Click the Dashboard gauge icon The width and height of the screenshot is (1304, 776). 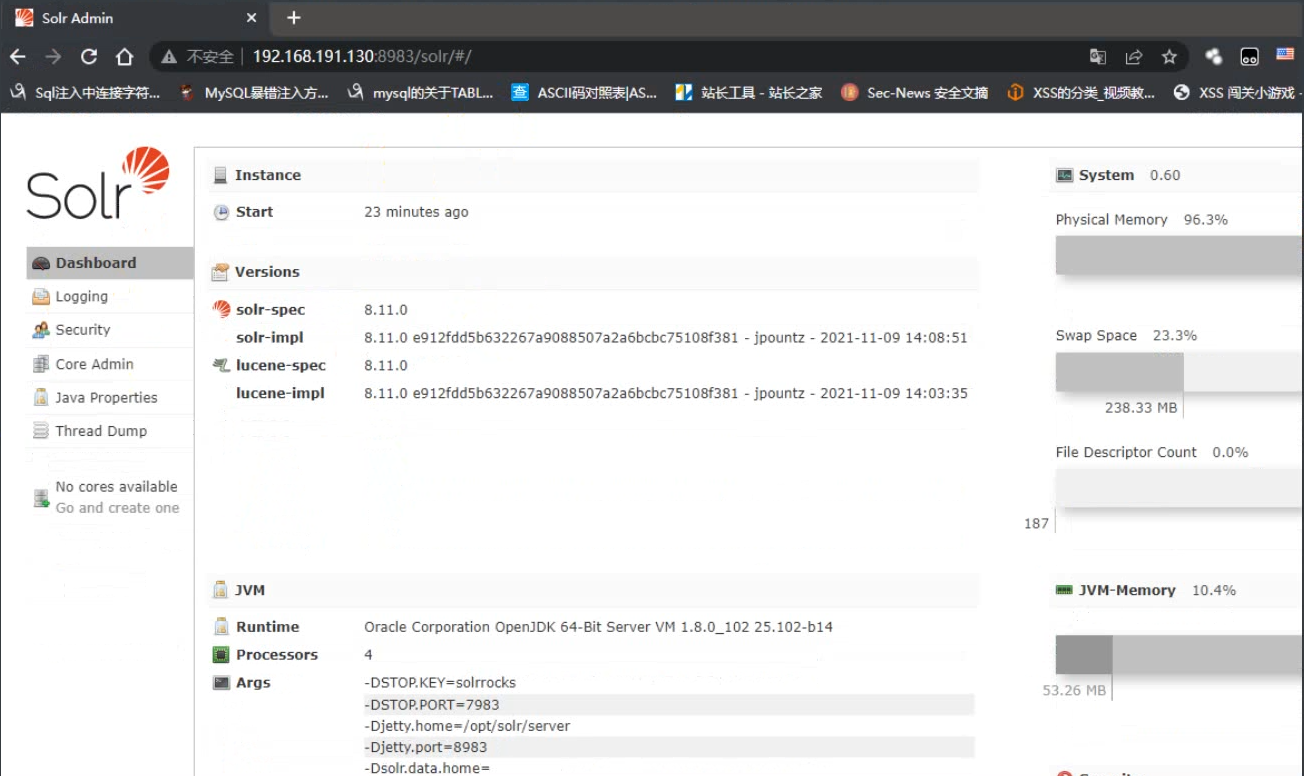click(x=41, y=264)
